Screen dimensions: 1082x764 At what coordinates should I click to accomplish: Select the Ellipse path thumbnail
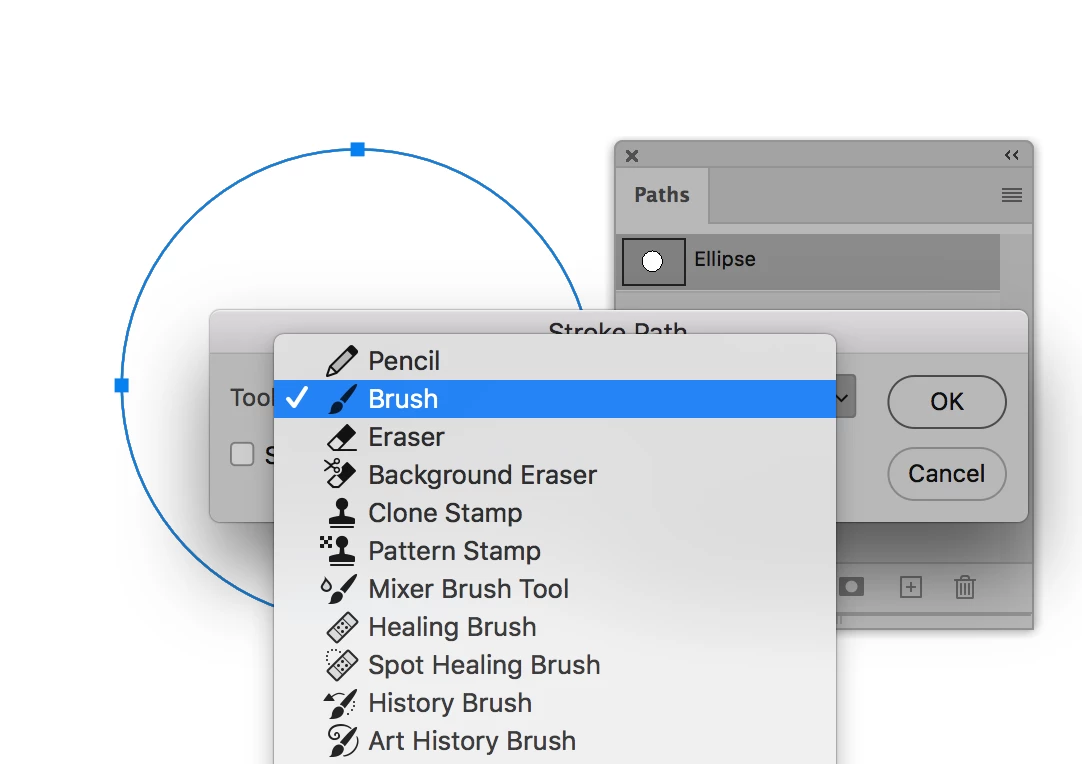[x=653, y=262]
